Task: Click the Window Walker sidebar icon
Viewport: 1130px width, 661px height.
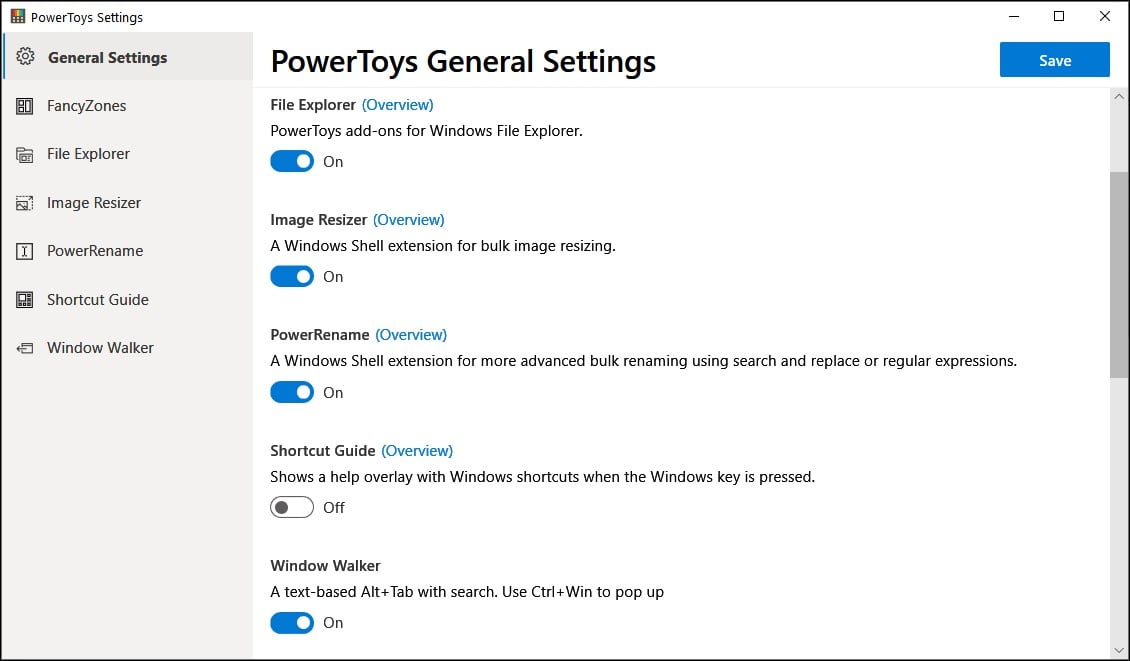Action: coord(25,348)
